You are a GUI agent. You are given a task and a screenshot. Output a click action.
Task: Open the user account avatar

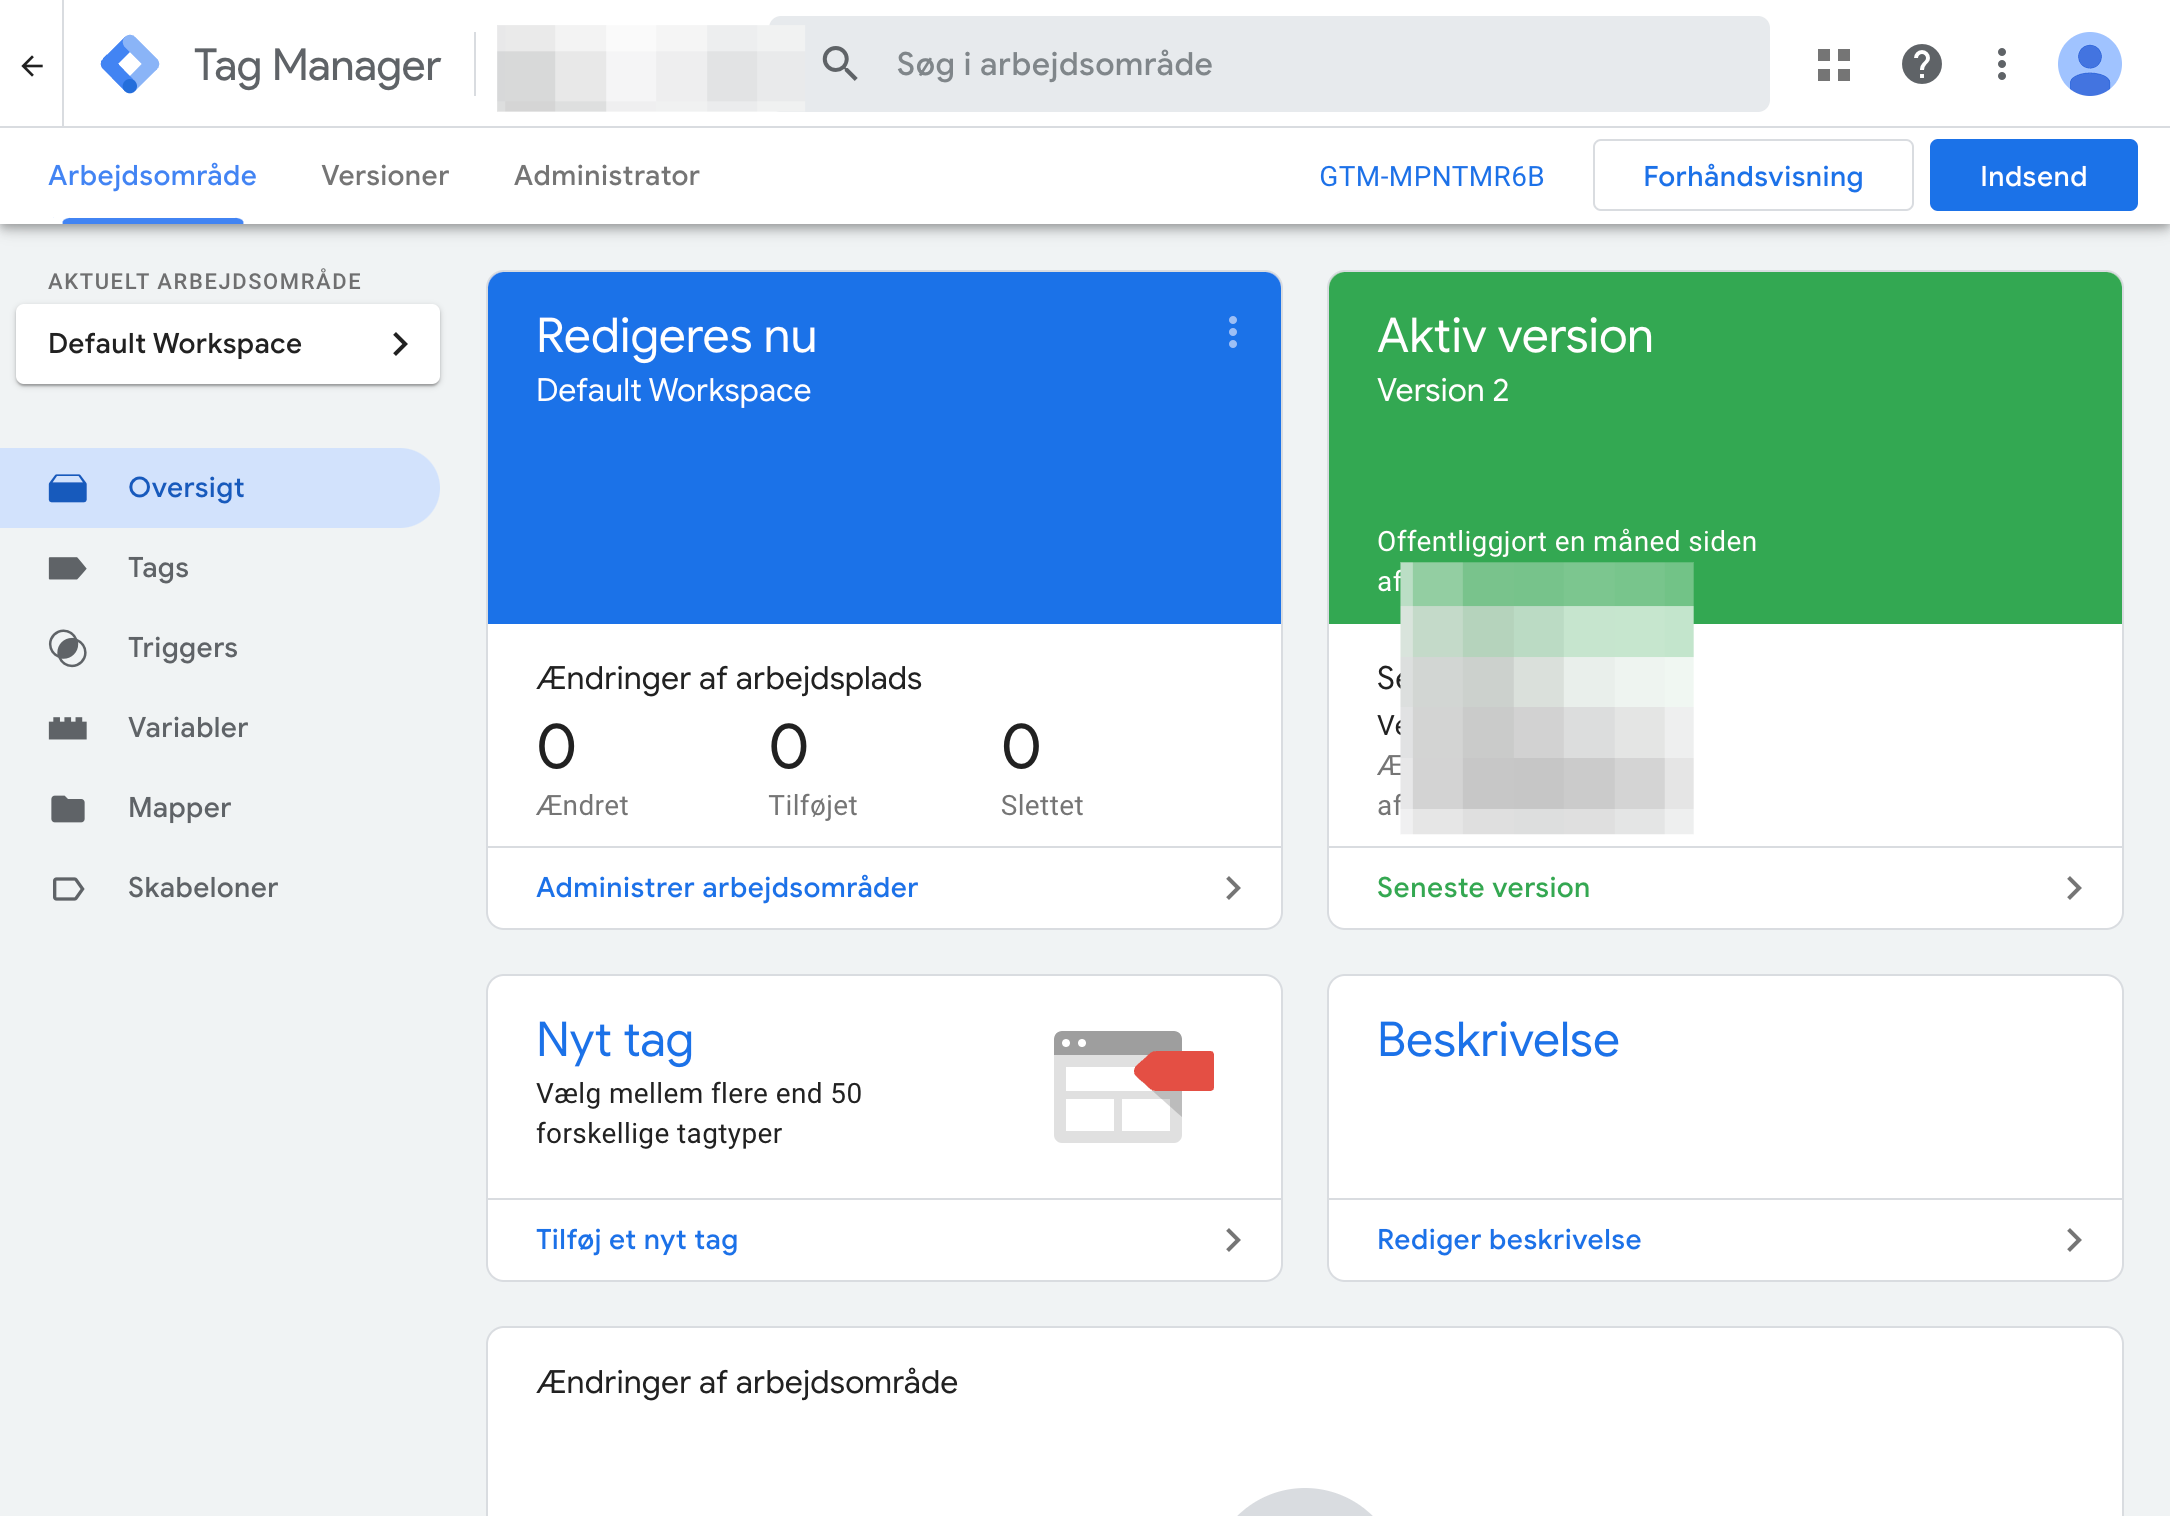(x=2090, y=65)
